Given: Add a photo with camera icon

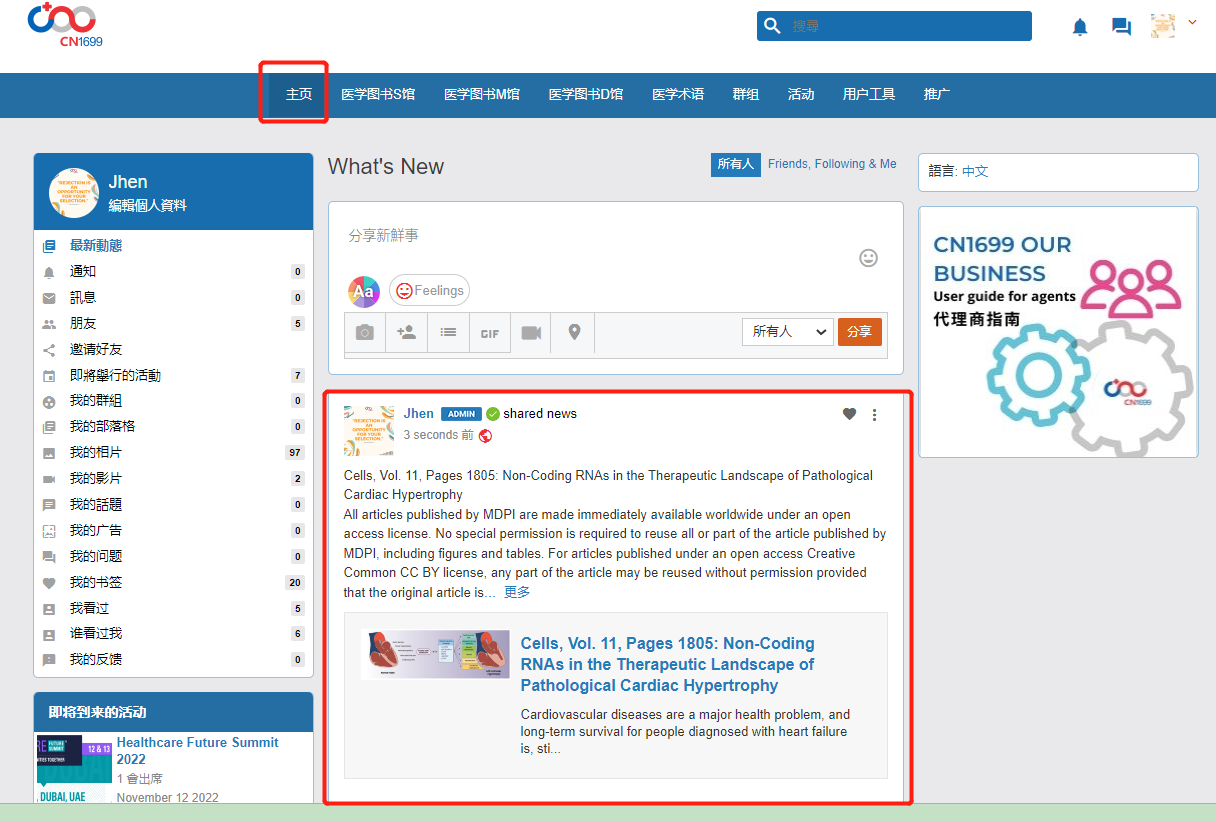Looking at the screenshot, I should 365,333.
